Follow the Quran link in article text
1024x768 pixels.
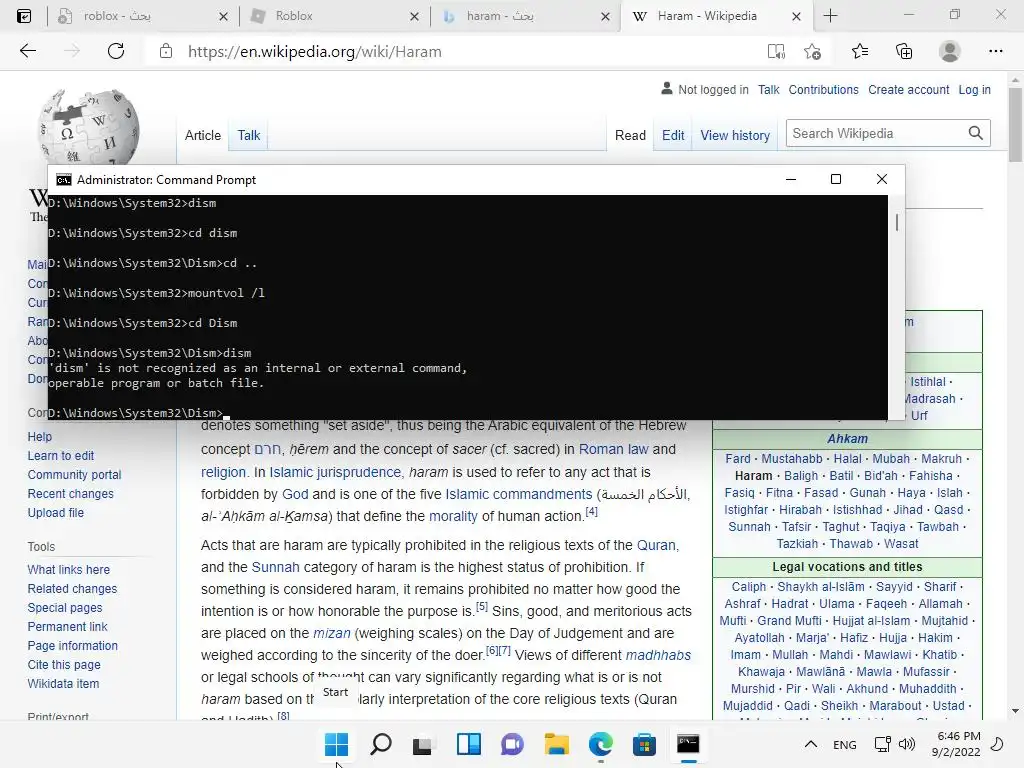[x=657, y=545]
